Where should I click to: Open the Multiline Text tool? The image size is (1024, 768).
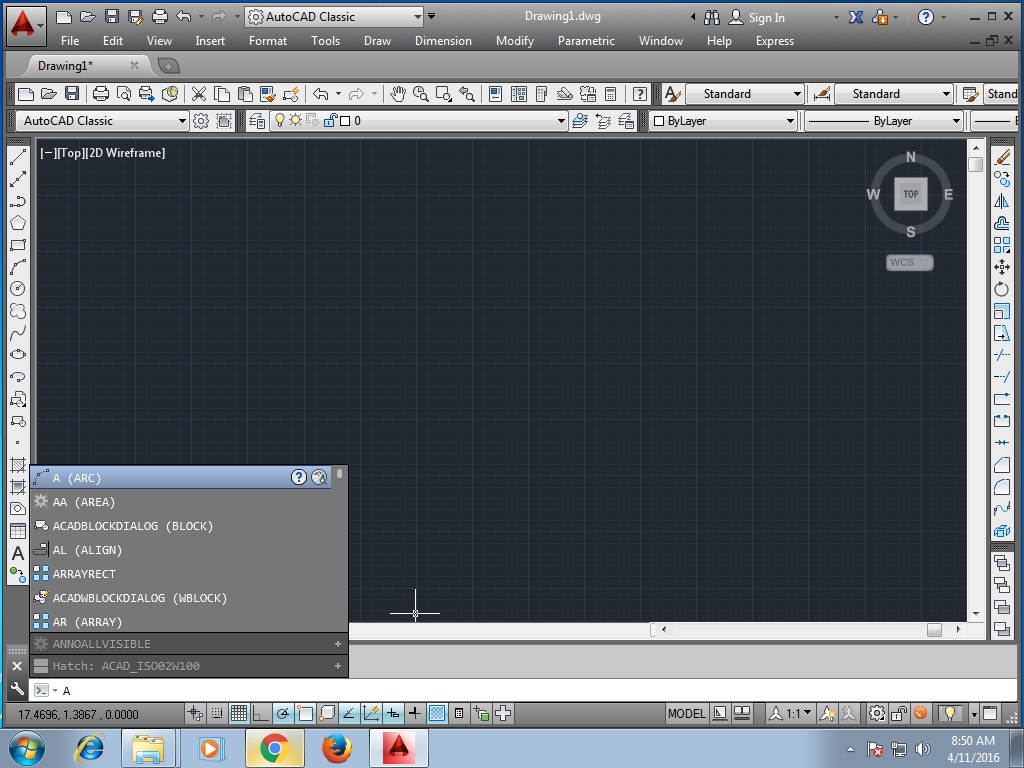tap(17, 553)
